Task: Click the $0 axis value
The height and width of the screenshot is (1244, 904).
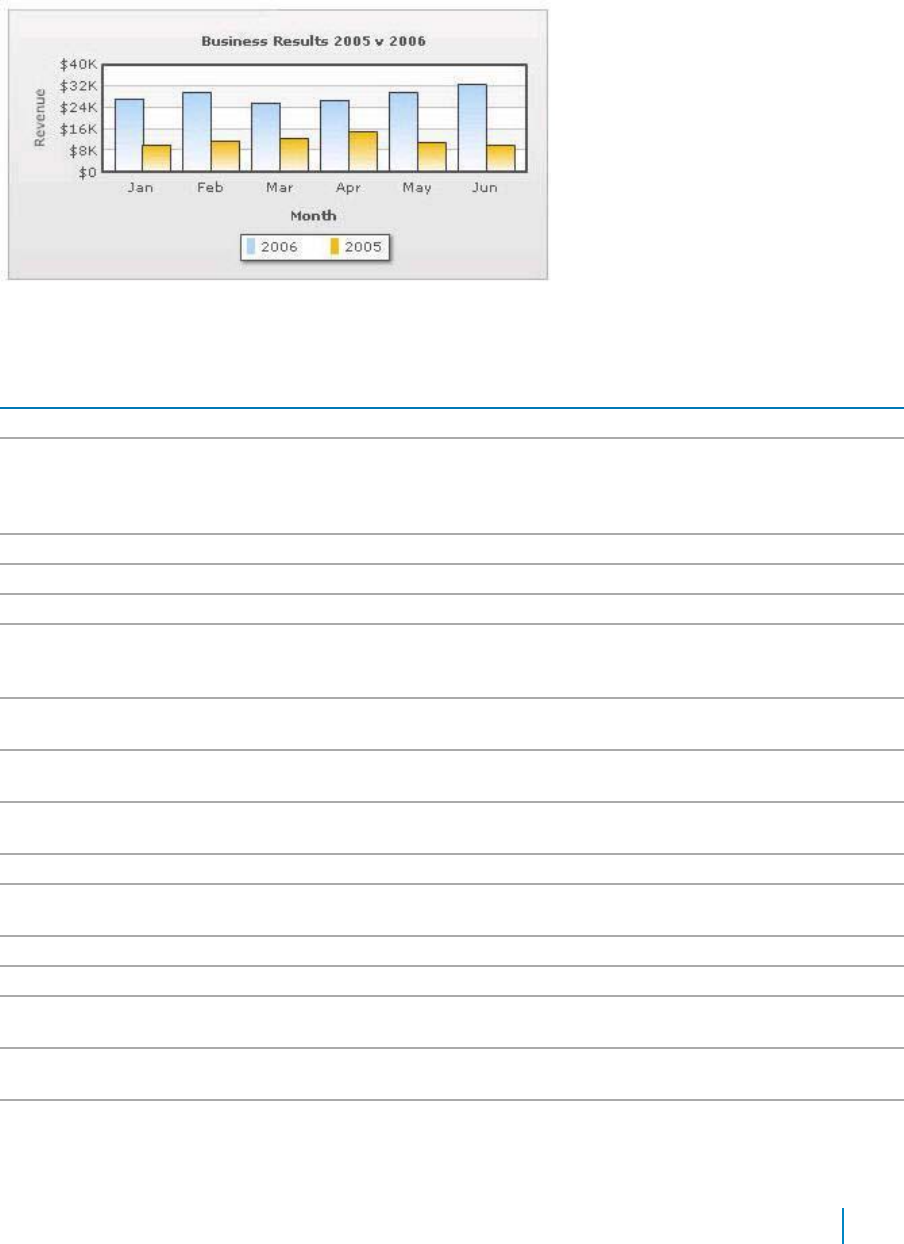Action: pos(88,172)
